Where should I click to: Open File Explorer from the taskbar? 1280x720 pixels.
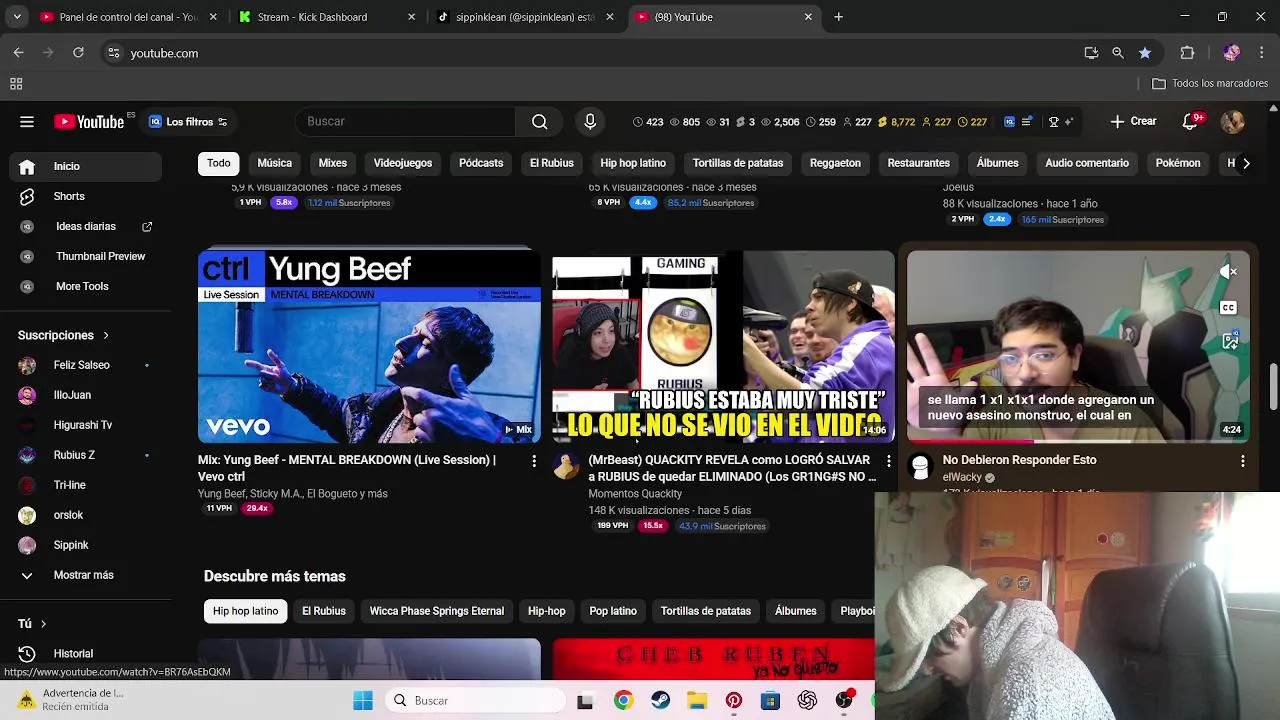pyautogui.click(x=697, y=701)
